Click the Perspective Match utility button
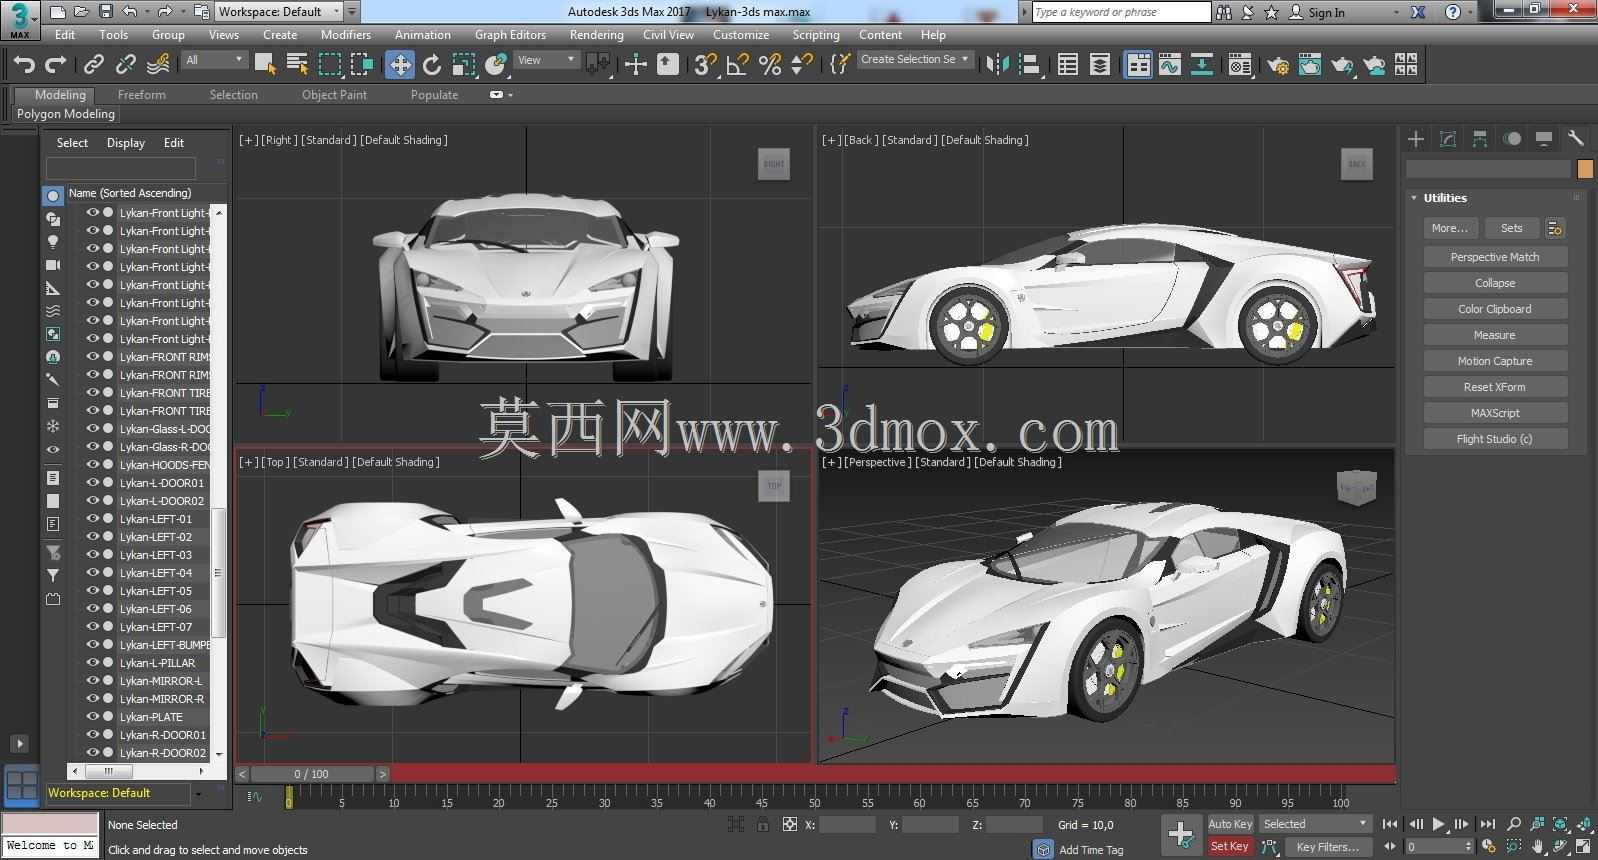 coord(1495,257)
